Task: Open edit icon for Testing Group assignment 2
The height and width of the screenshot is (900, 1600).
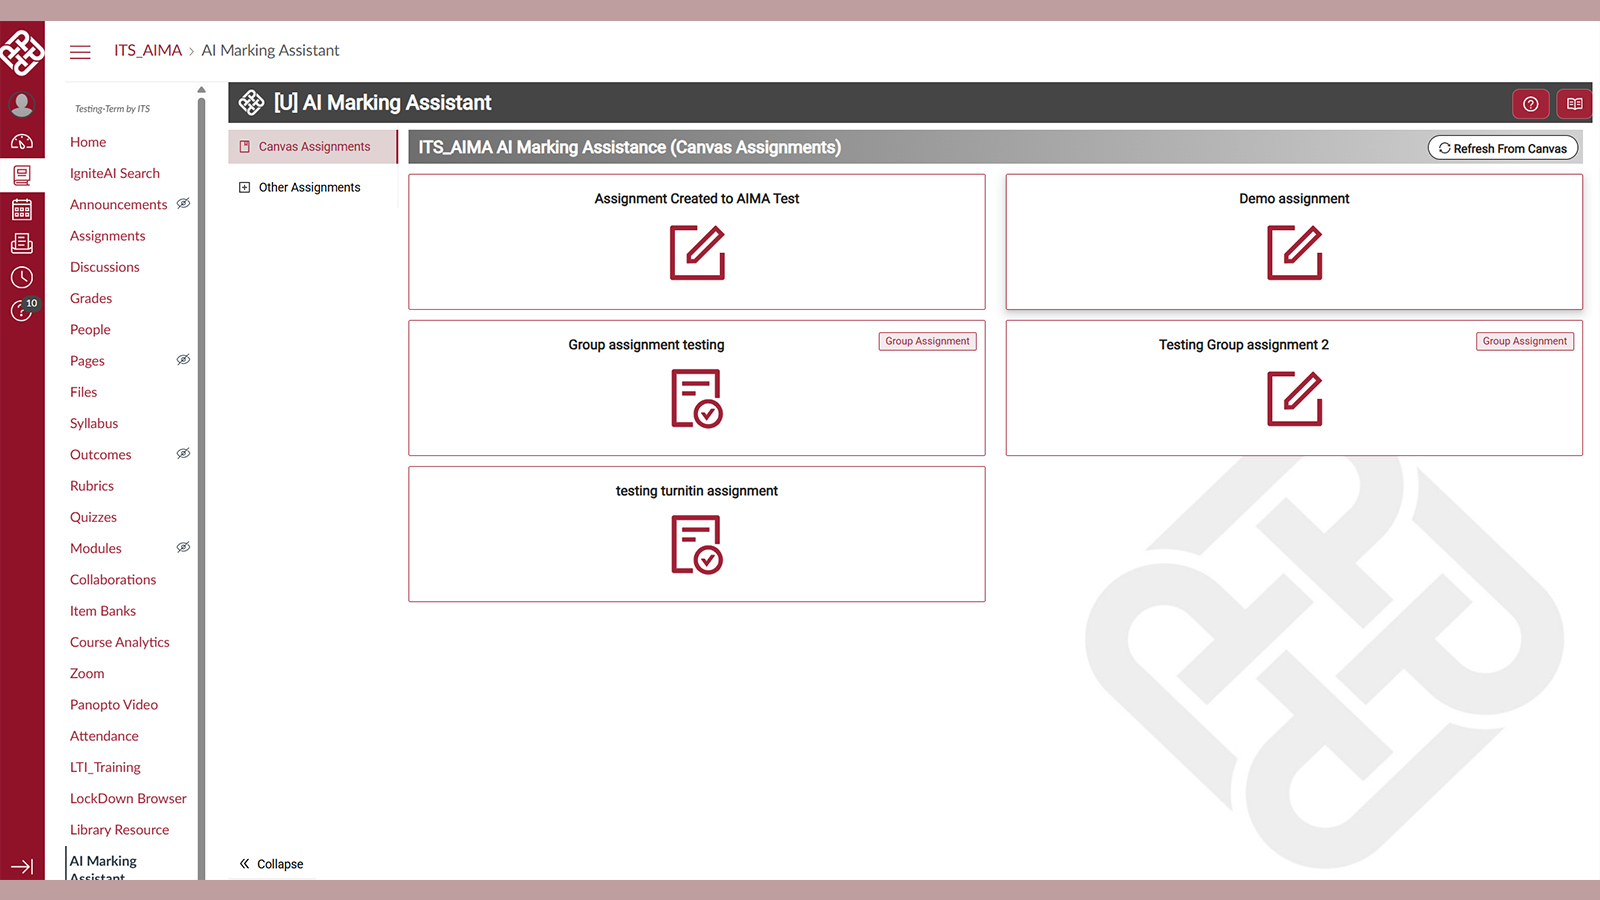Action: (x=1294, y=398)
